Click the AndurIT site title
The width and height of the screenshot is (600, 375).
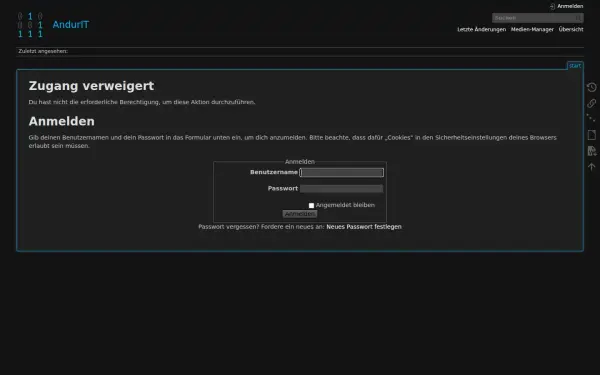click(71, 25)
